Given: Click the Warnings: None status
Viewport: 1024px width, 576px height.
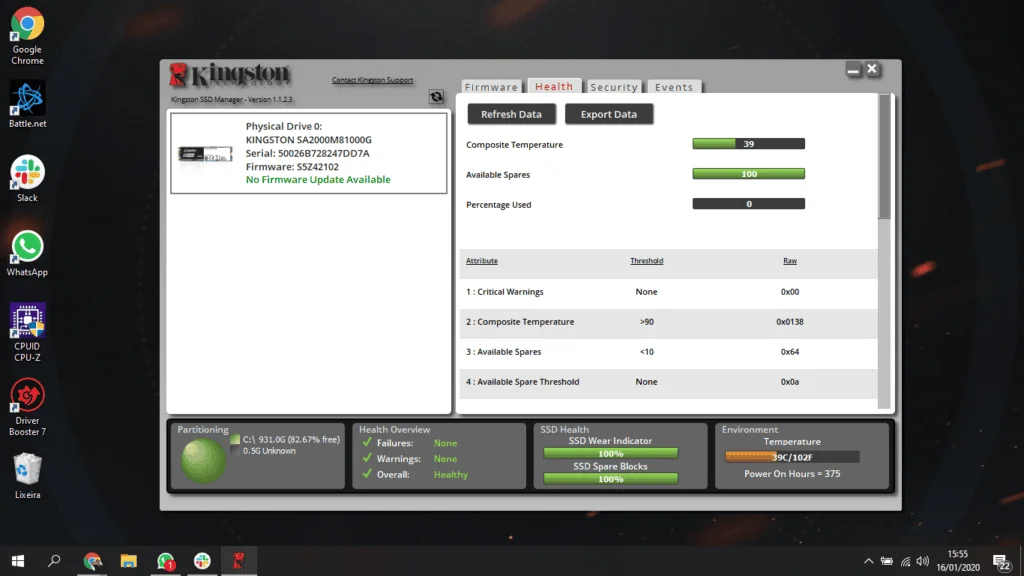Looking at the screenshot, I should (409, 458).
